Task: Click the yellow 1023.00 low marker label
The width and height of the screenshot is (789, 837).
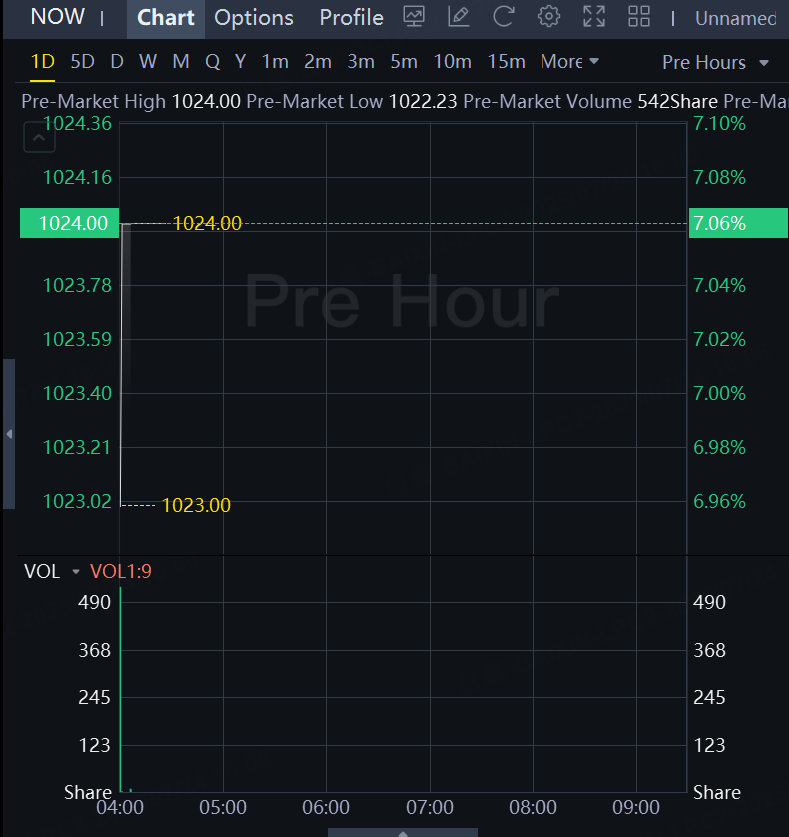Action: point(196,505)
